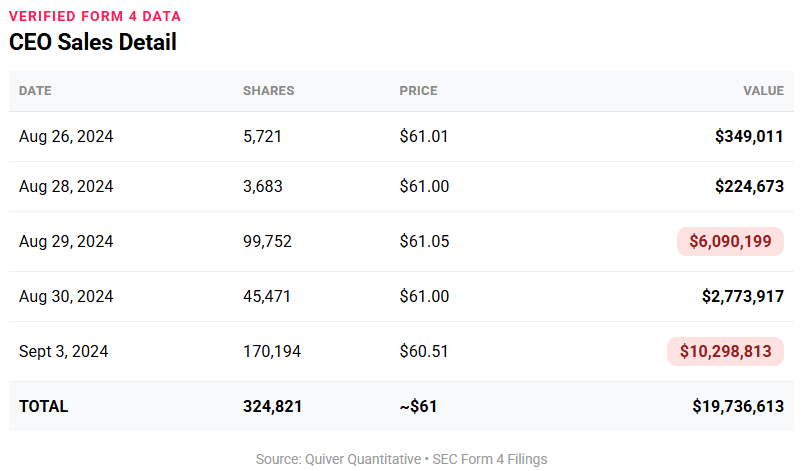Select the Sept 3, 2024 date cell
Viewport: 810px width, 471px height.
pyautogui.click(x=64, y=352)
